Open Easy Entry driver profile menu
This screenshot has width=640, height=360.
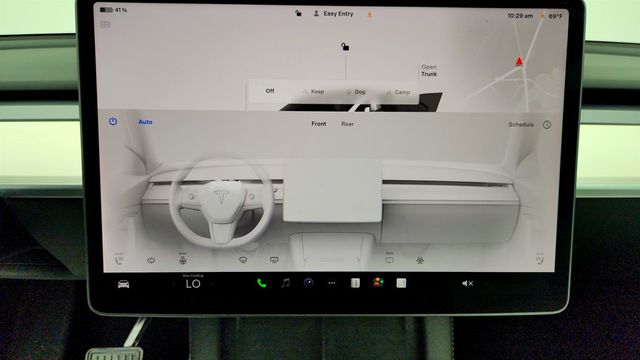(x=333, y=13)
